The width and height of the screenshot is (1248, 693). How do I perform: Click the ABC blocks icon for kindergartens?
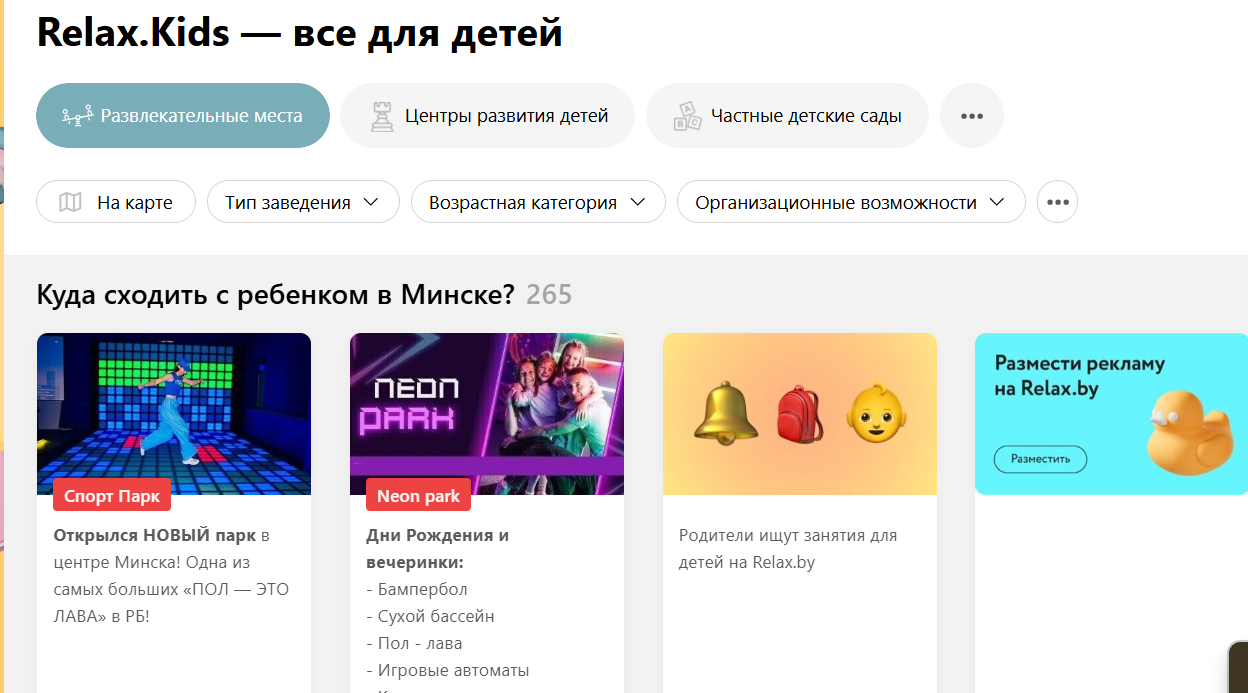687,116
